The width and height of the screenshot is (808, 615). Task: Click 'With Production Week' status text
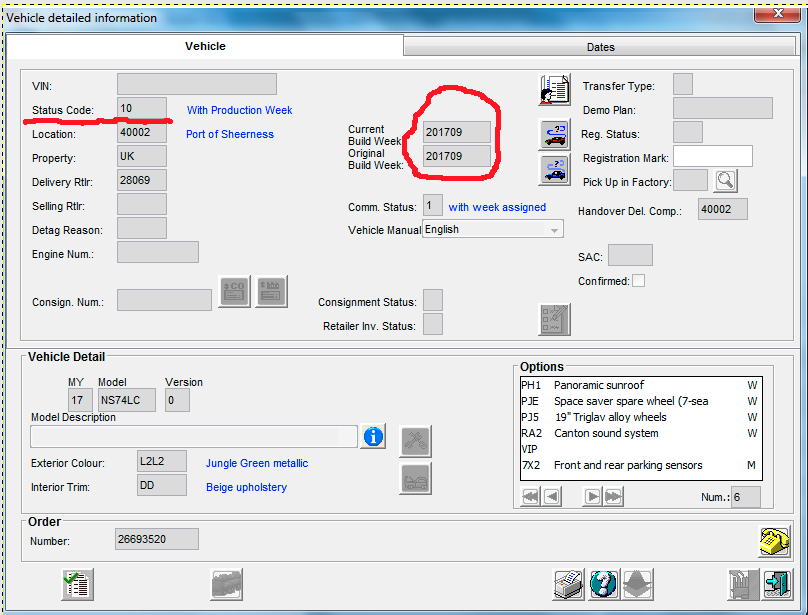tap(239, 110)
